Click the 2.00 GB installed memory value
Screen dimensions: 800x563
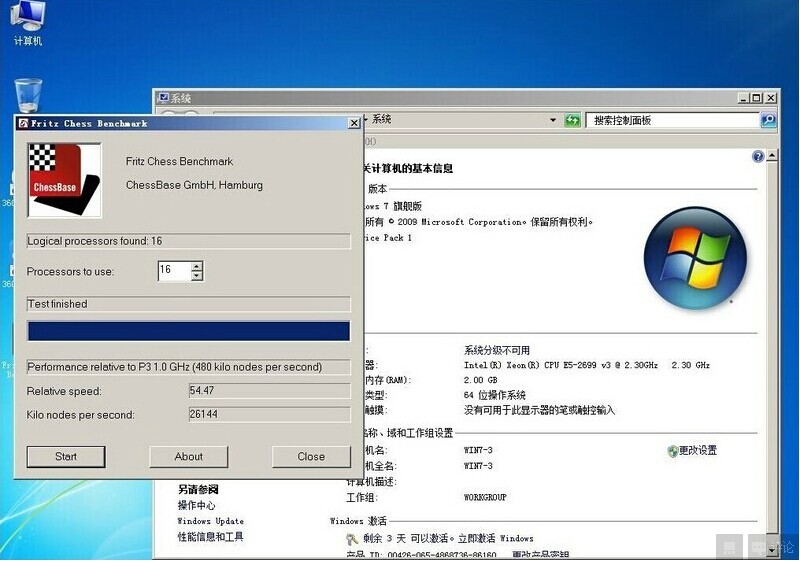480,380
